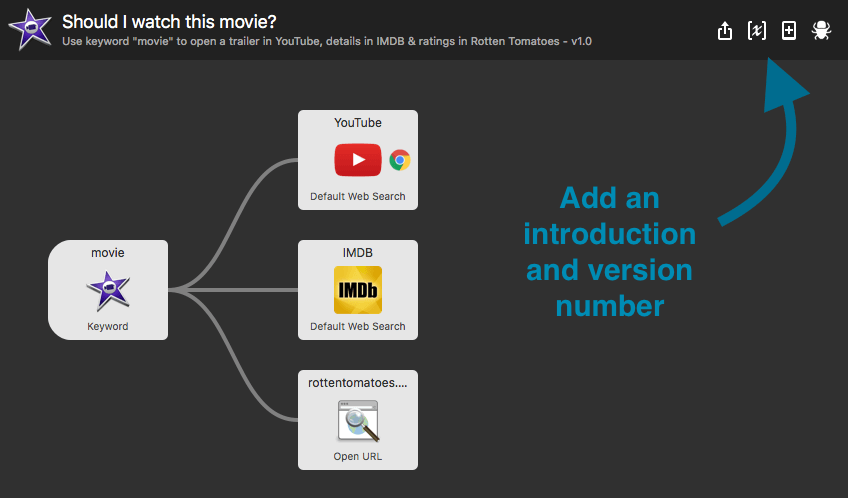848x498 pixels.
Task: Click the "Open URL" label text
Action: pos(358,457)
